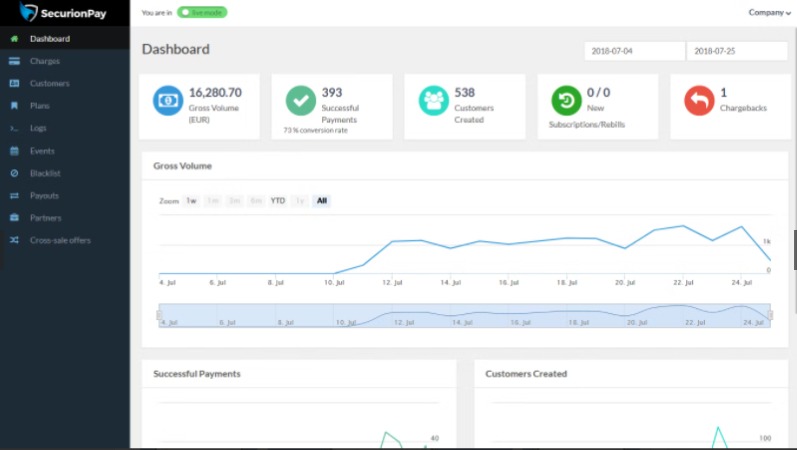Screen dimensions: 797x450
Task: Click the Gross Volume money icon
Action: tap(168, 101)
